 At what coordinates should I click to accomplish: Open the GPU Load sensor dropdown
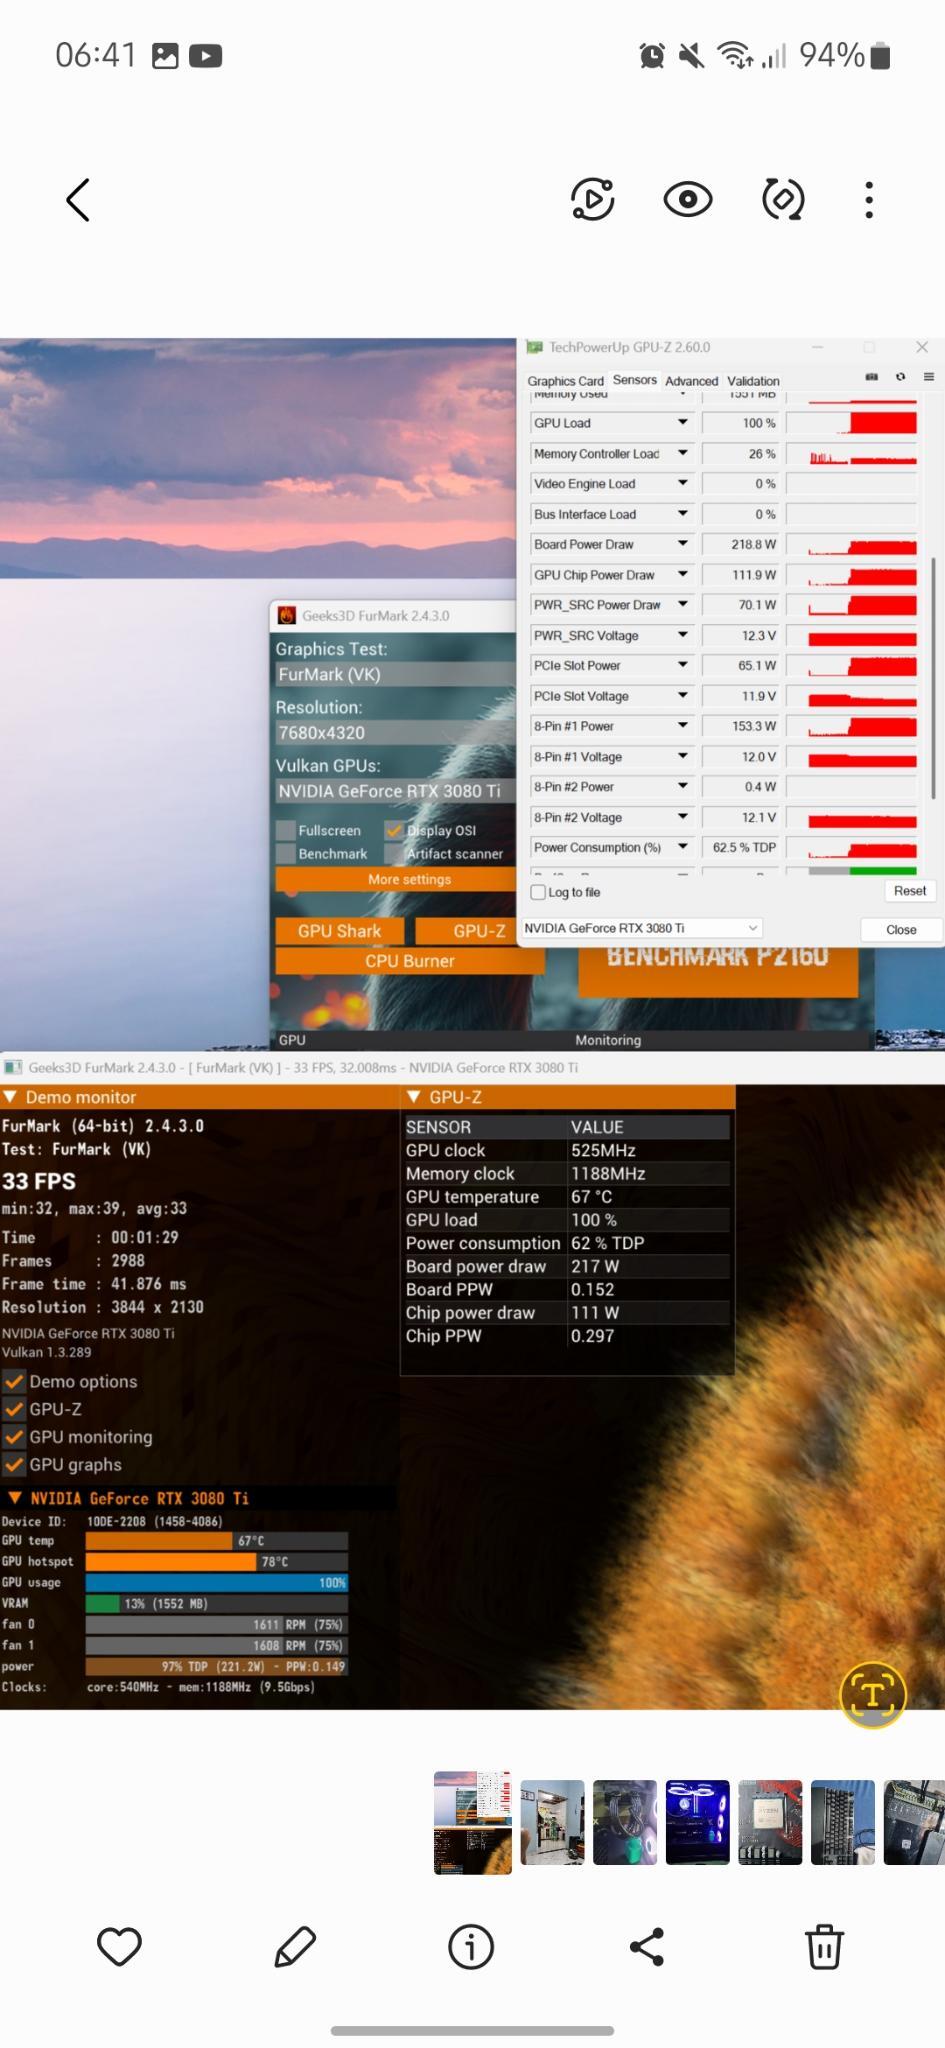click(x=683, y=423)
